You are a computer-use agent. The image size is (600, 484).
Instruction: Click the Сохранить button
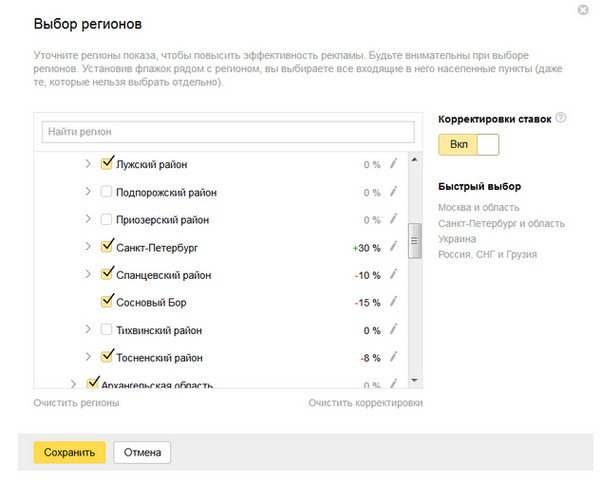69,452
